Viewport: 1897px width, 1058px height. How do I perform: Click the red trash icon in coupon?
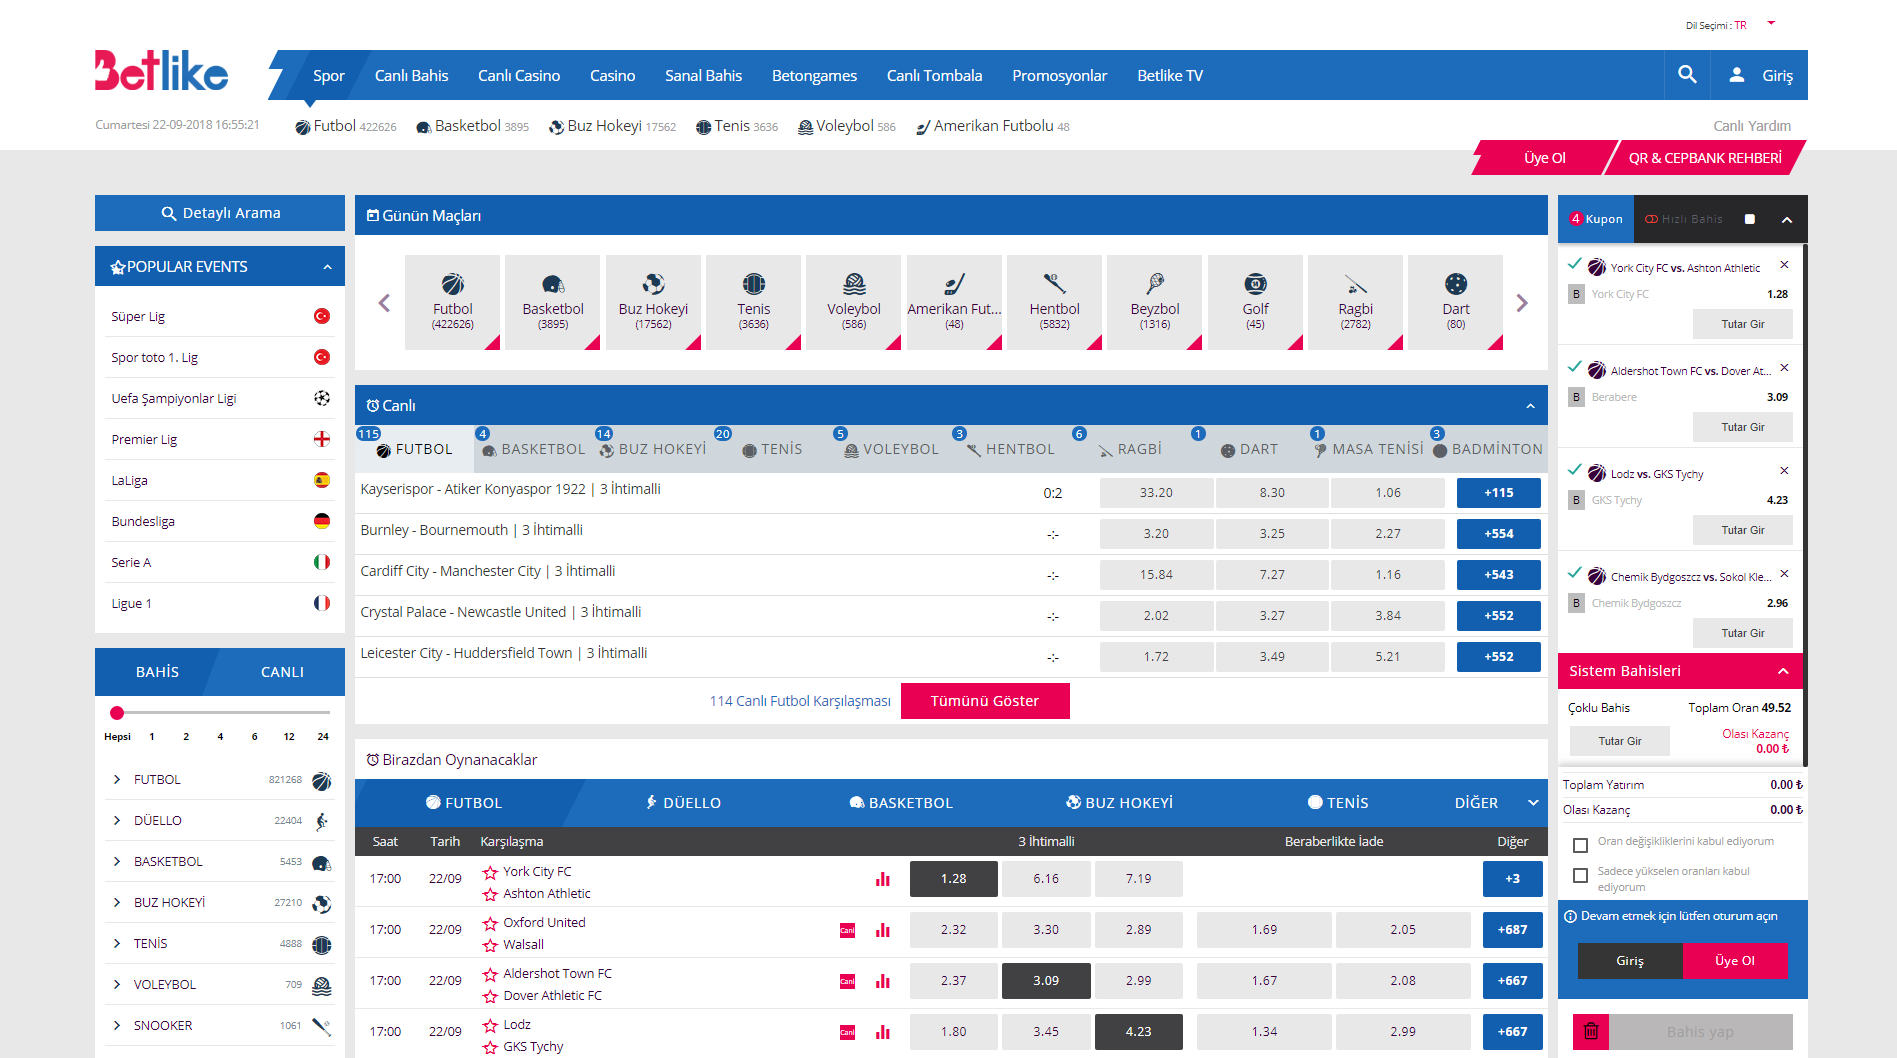[1591, 1031]
